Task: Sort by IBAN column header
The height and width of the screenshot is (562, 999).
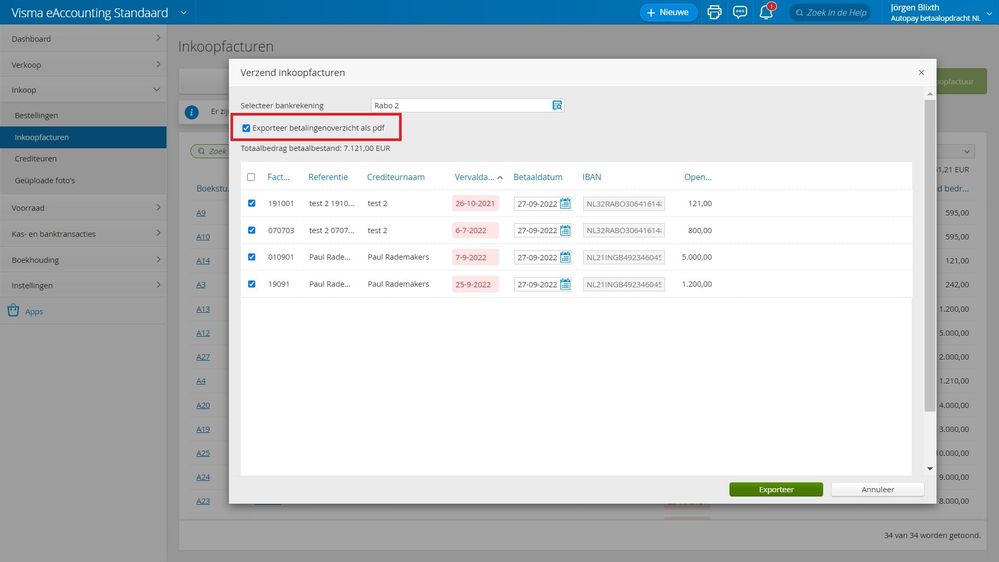Action: [591, 177]
